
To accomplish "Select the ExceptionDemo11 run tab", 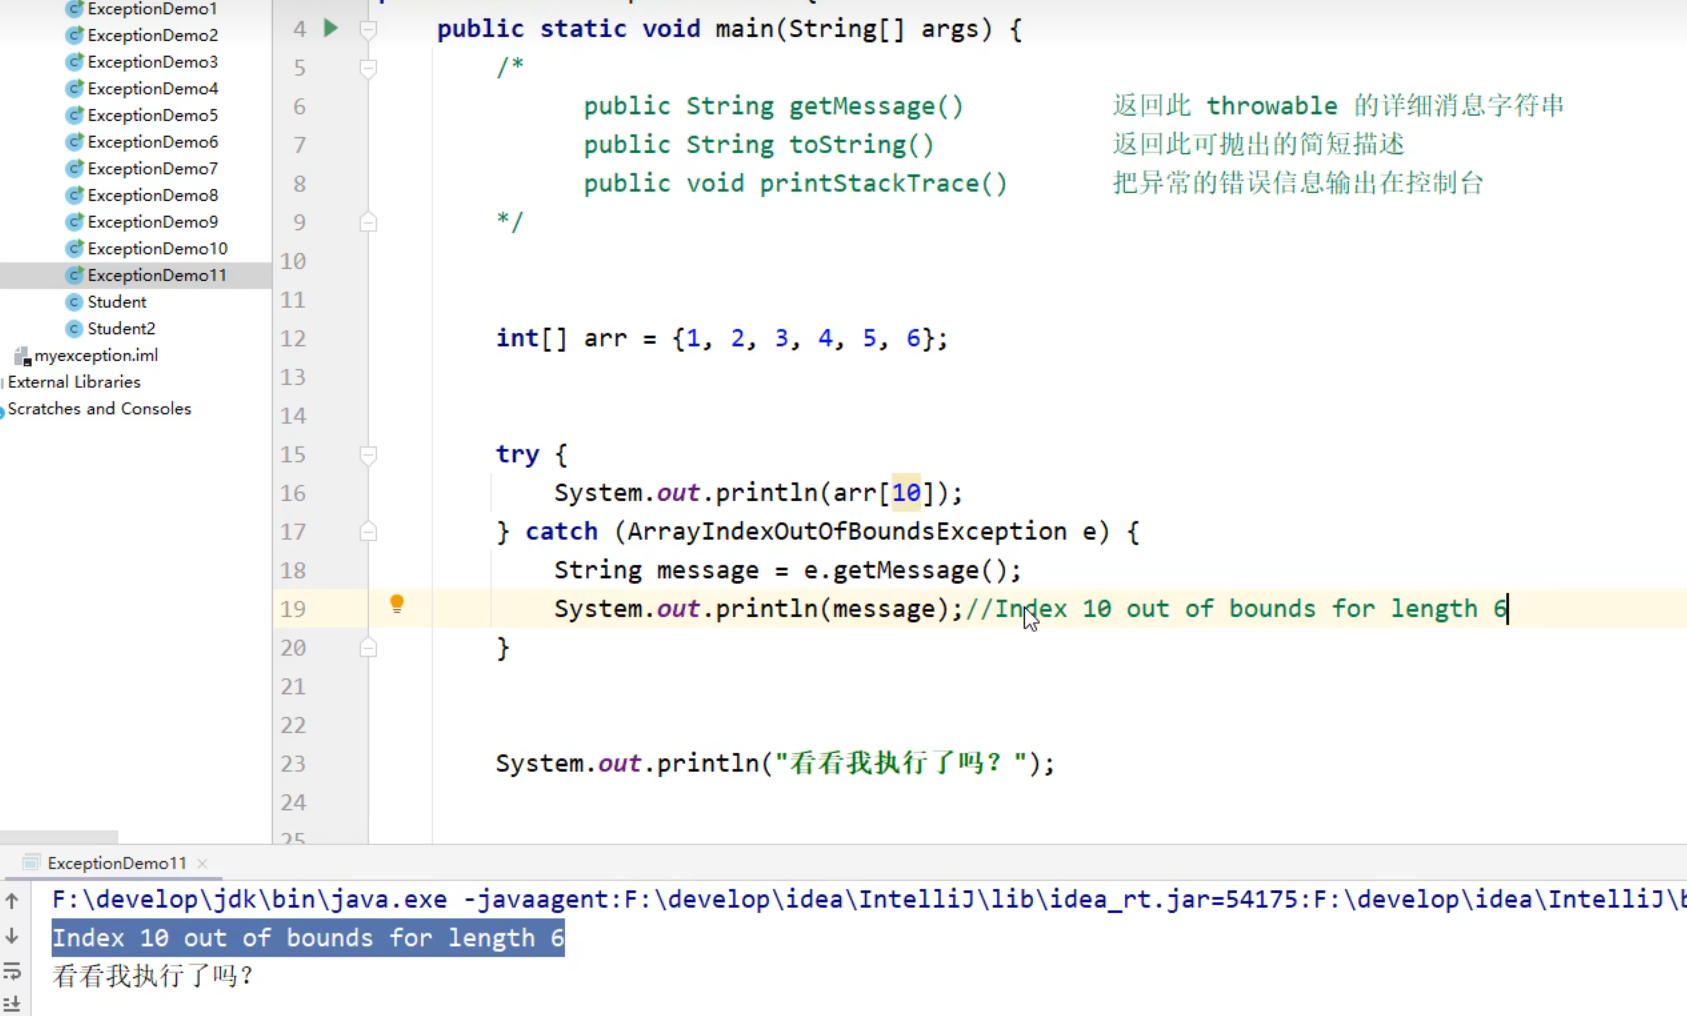I will [116, 863].
